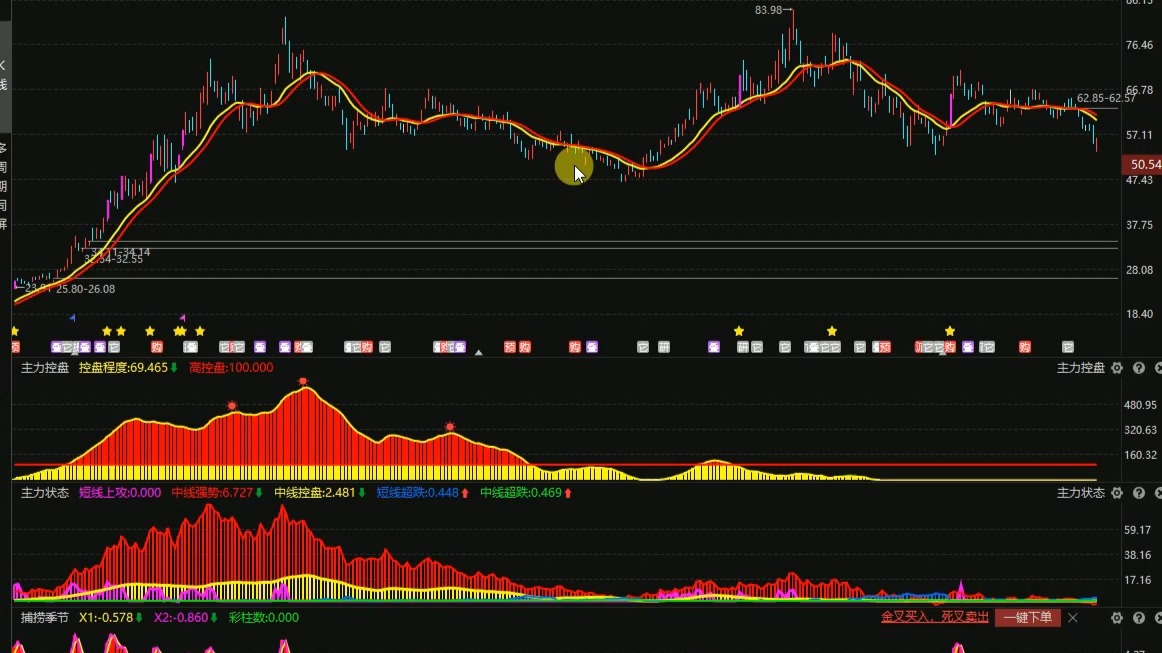Open settings gear for 捕捞季节 indicator panel
1162x653 pixels.
[1117, 617]
